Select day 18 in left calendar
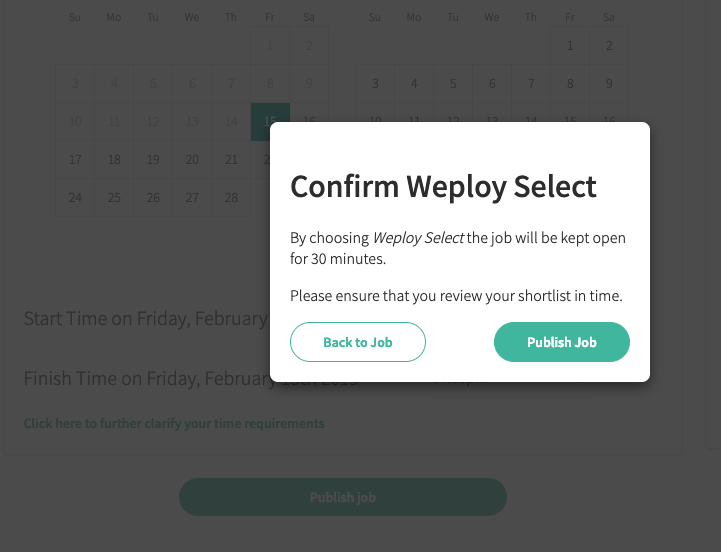 coord(114,160)
